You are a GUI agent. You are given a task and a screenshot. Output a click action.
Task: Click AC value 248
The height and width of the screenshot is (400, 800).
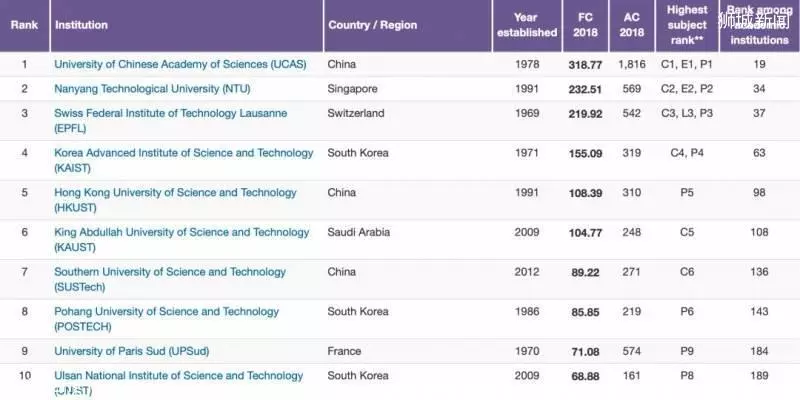(x=632, y=232)
